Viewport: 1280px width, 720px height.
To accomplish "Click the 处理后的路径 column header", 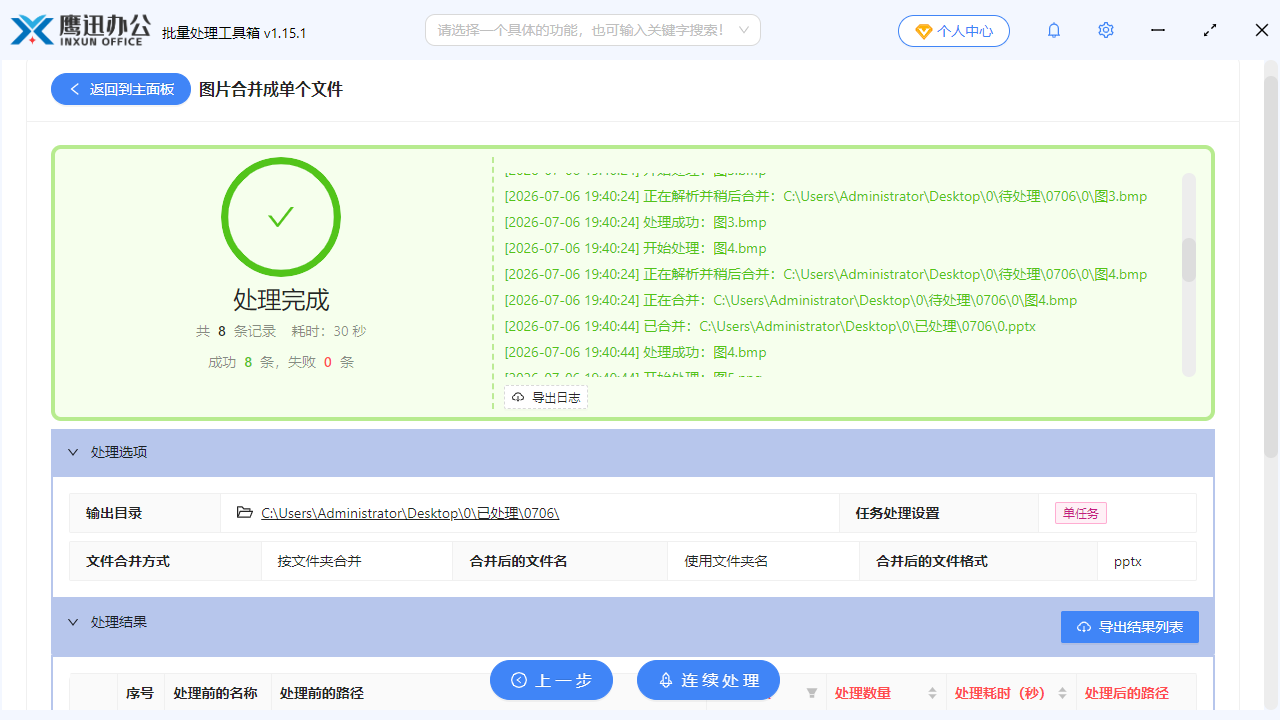I will coord(1127,693).
